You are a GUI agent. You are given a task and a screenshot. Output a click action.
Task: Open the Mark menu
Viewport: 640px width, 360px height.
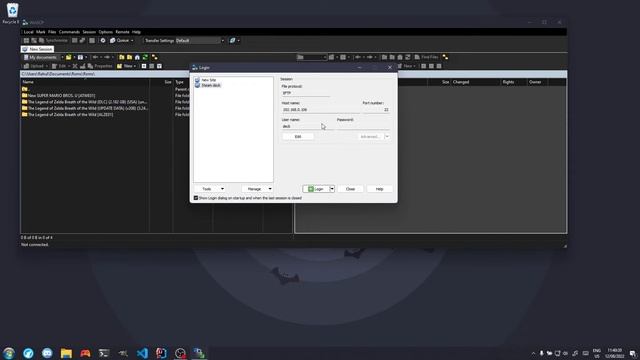point(40,32)
